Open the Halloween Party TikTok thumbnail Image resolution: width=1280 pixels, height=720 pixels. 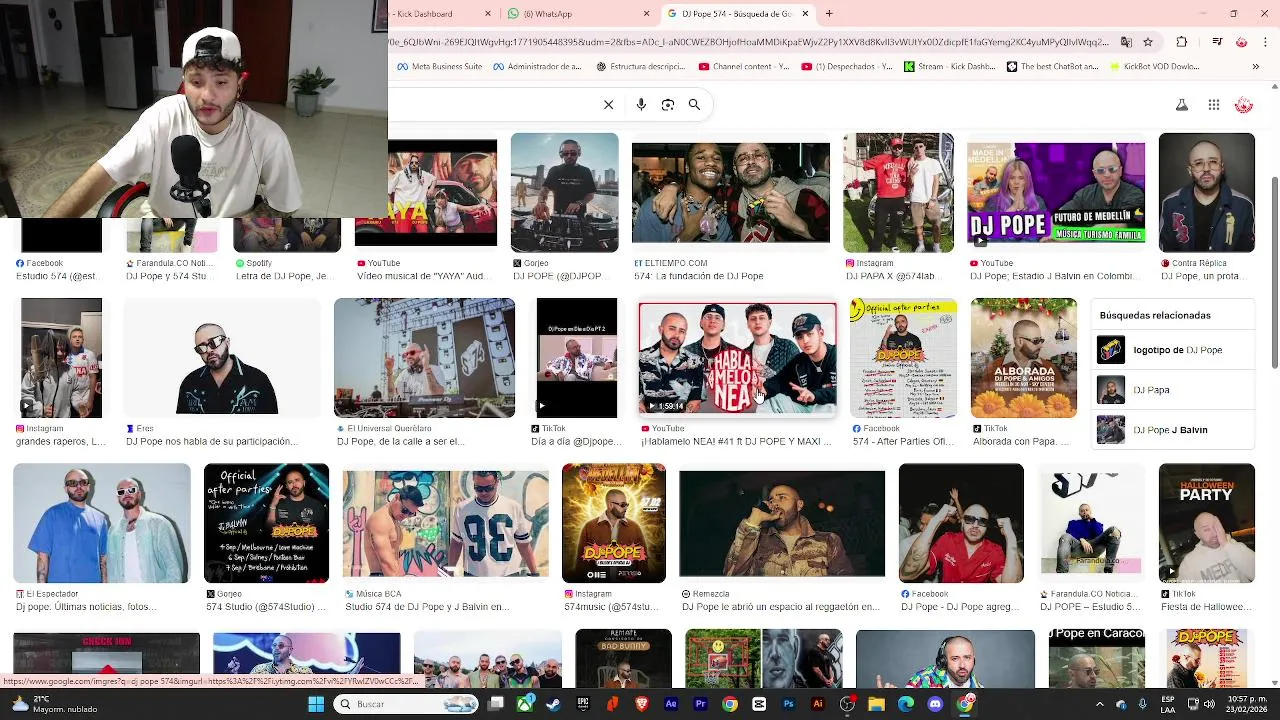pyautogui.click(x=1207, y=523)
